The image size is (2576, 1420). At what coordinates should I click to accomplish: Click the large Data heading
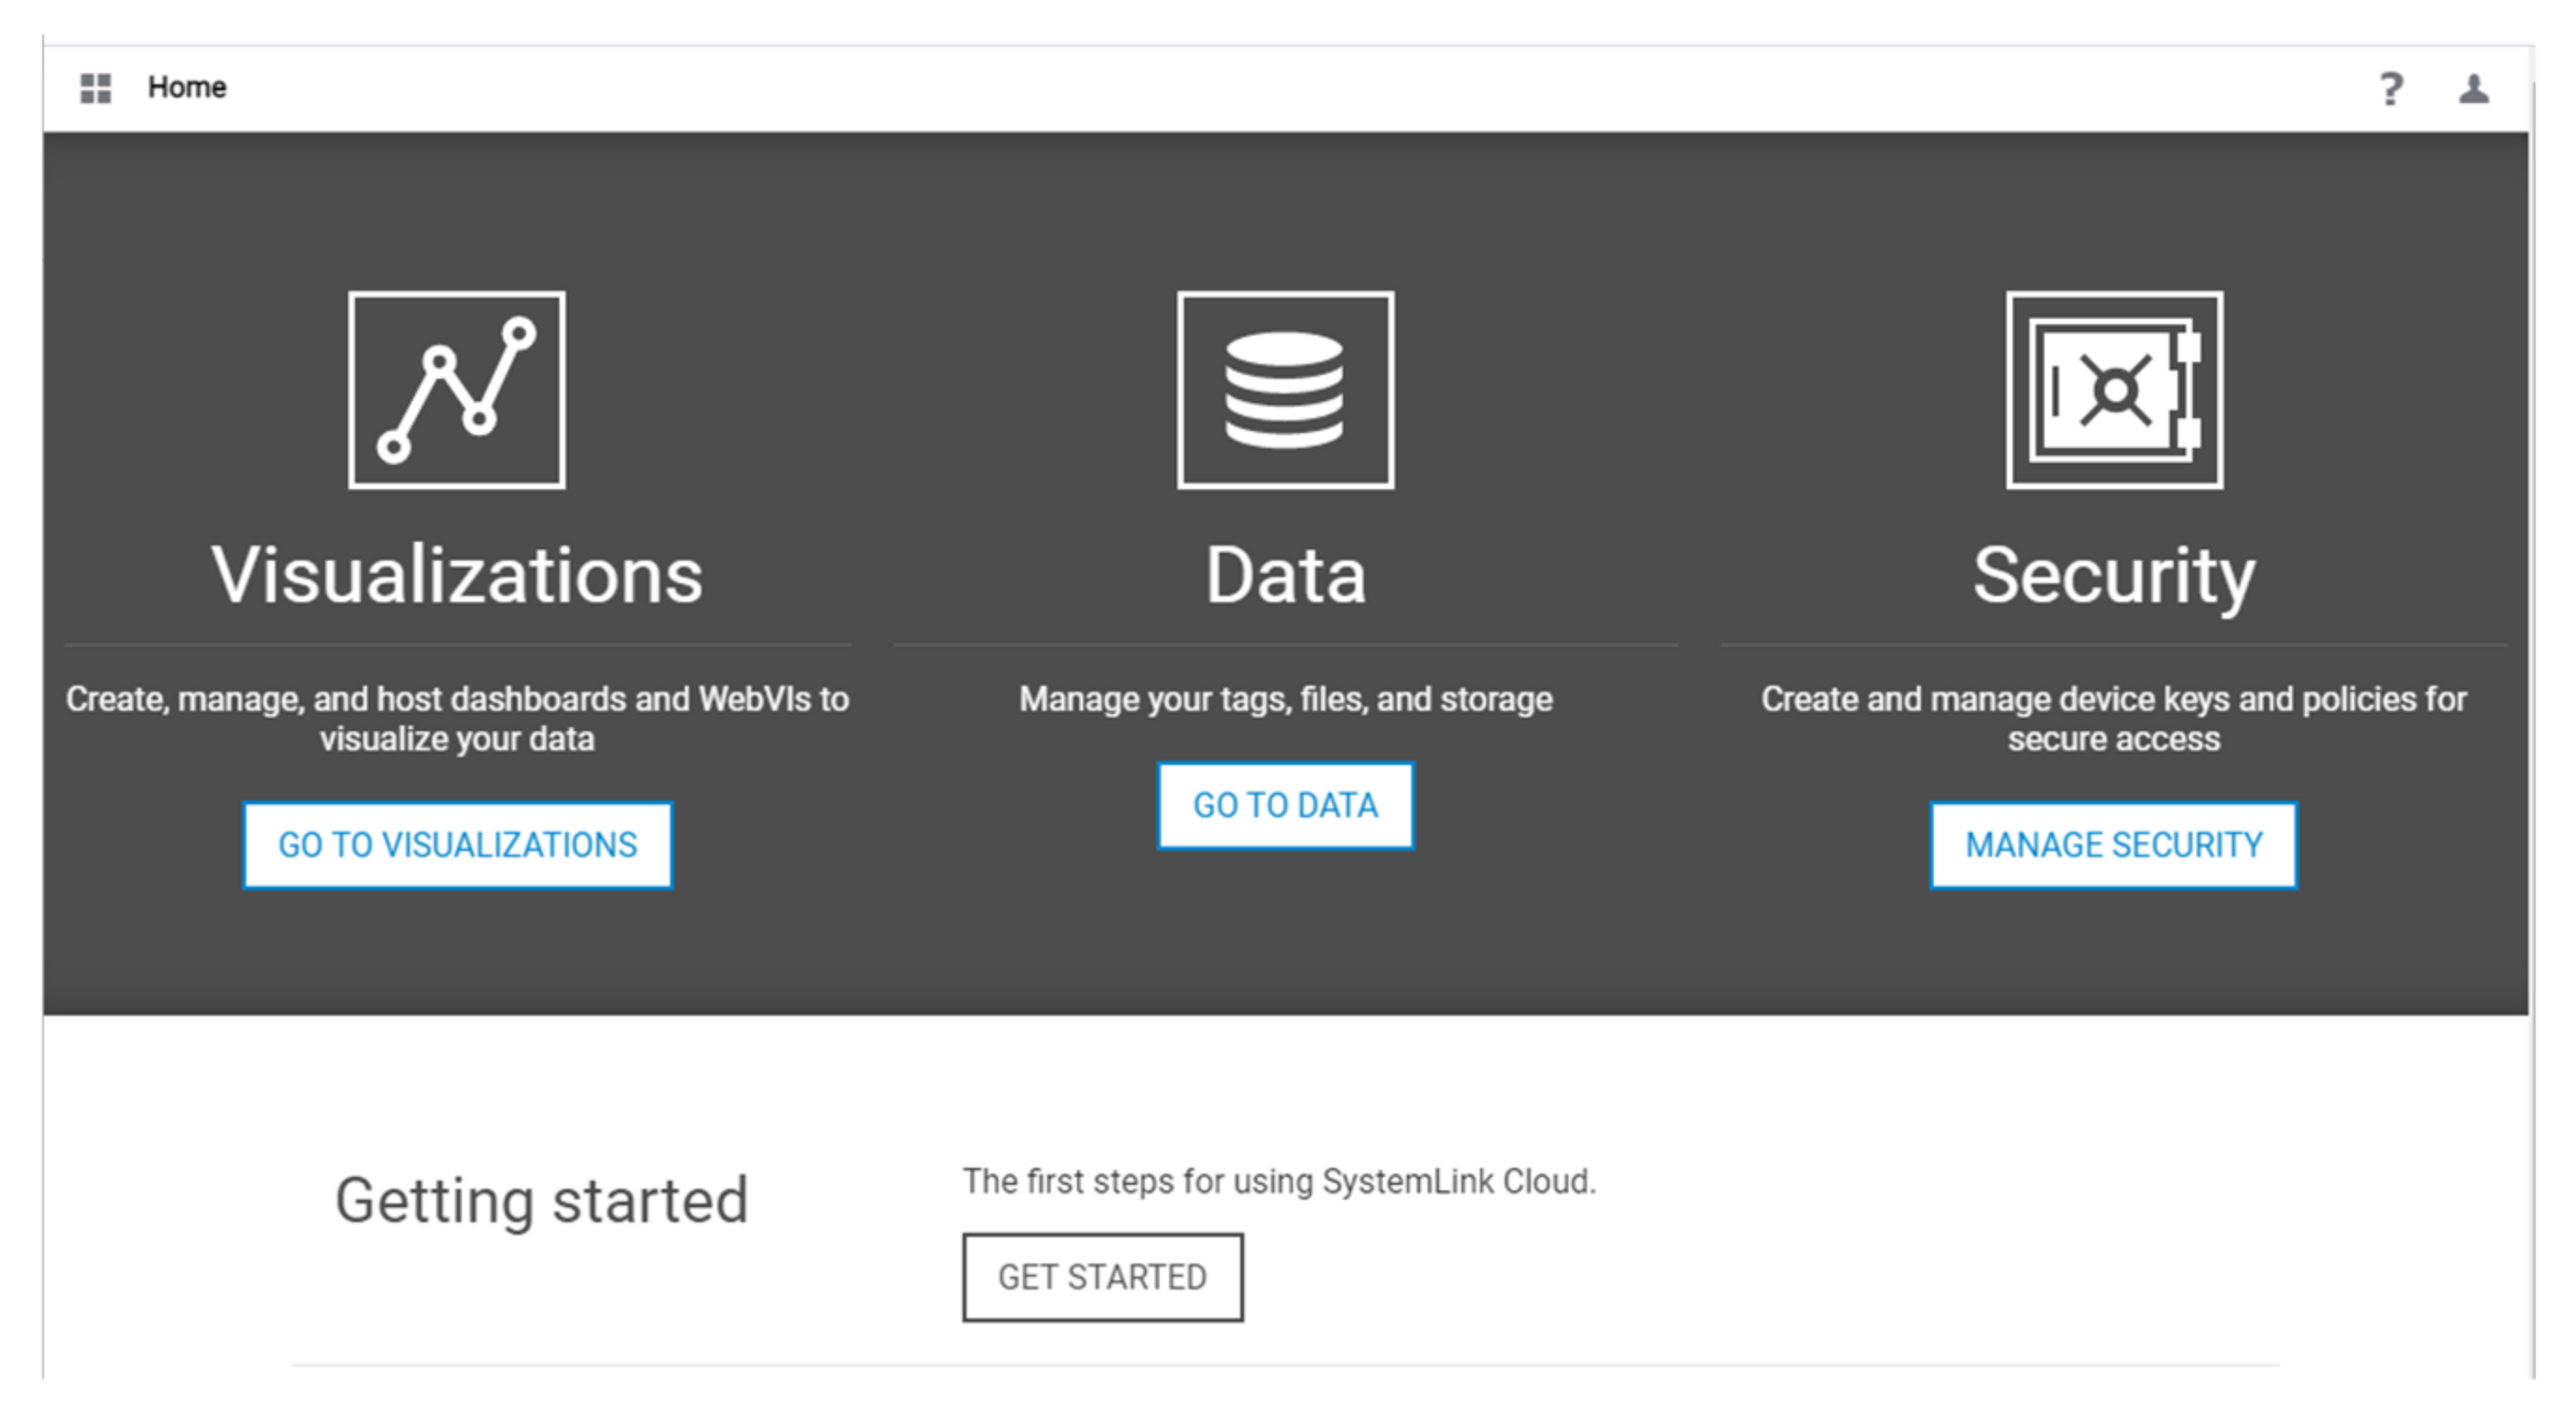point(1285,576)
